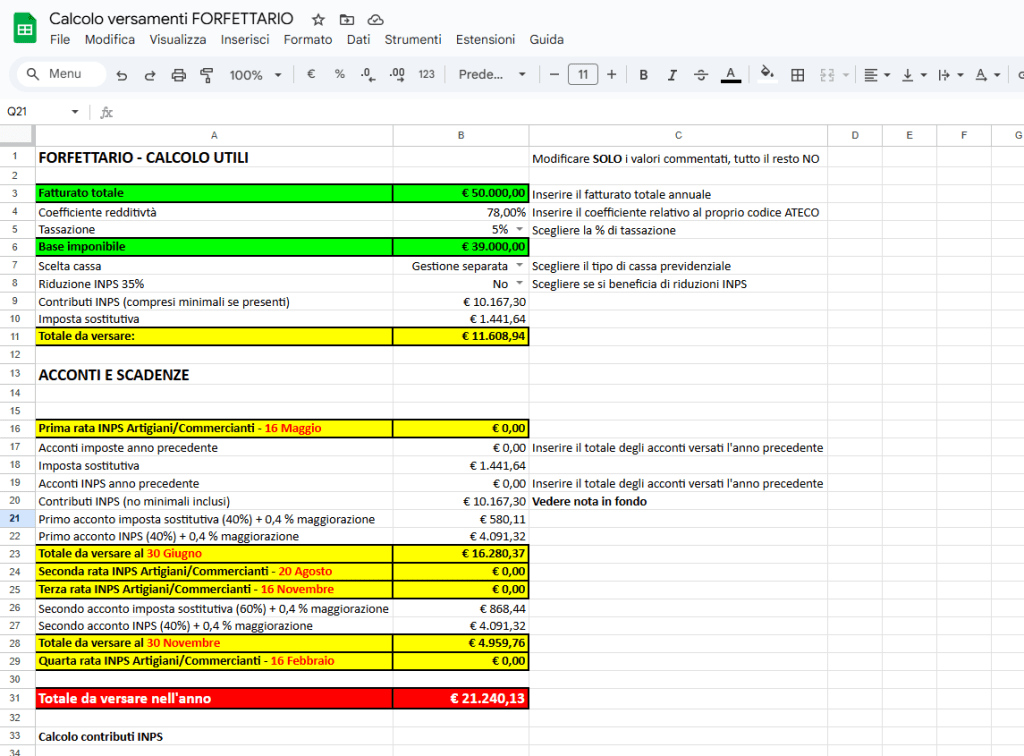Open the fill color paint bucket
The width and height of the screenshot is (1024, 756).
tap(767, 74)
